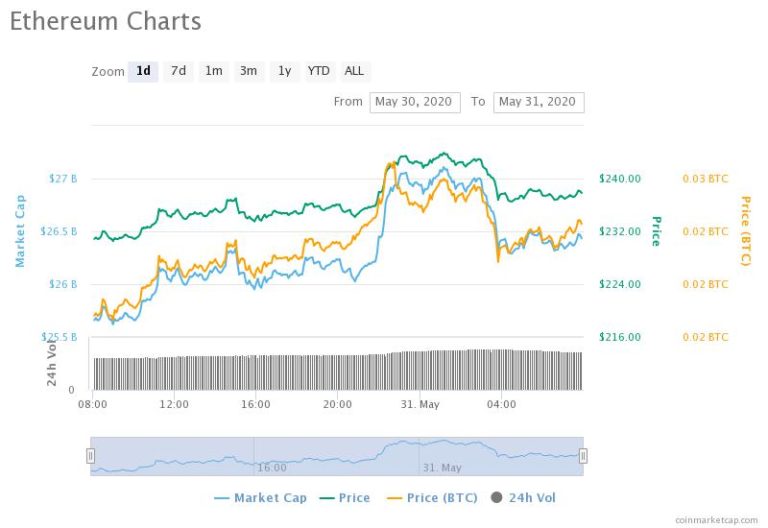This screenshot has width=768, height=528.
Task: Select the 1d zoom range
Action: pos(143,71)
